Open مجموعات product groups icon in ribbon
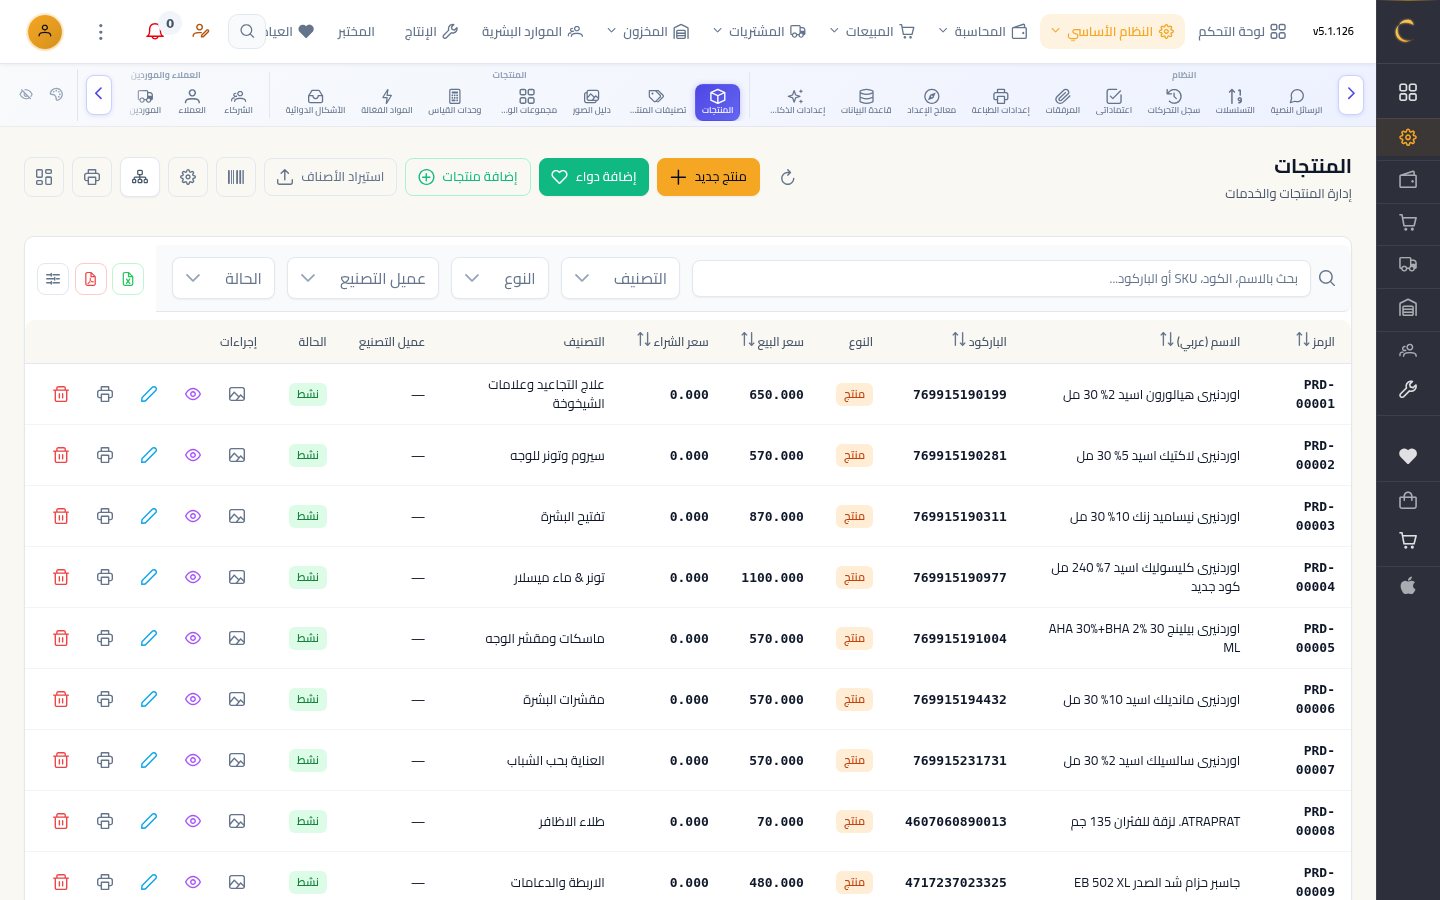Image resolution: width=1440 pixels, height=900 pixels. click(528, 102)
